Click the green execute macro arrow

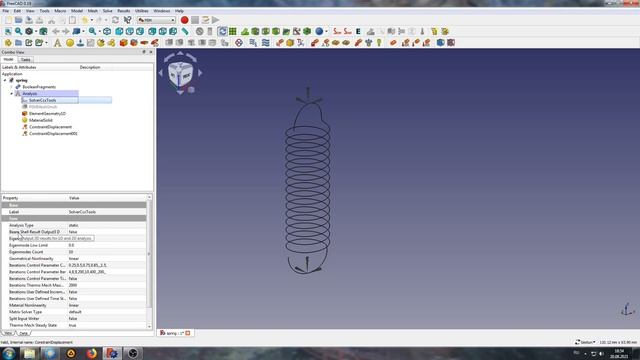point(216,20)
